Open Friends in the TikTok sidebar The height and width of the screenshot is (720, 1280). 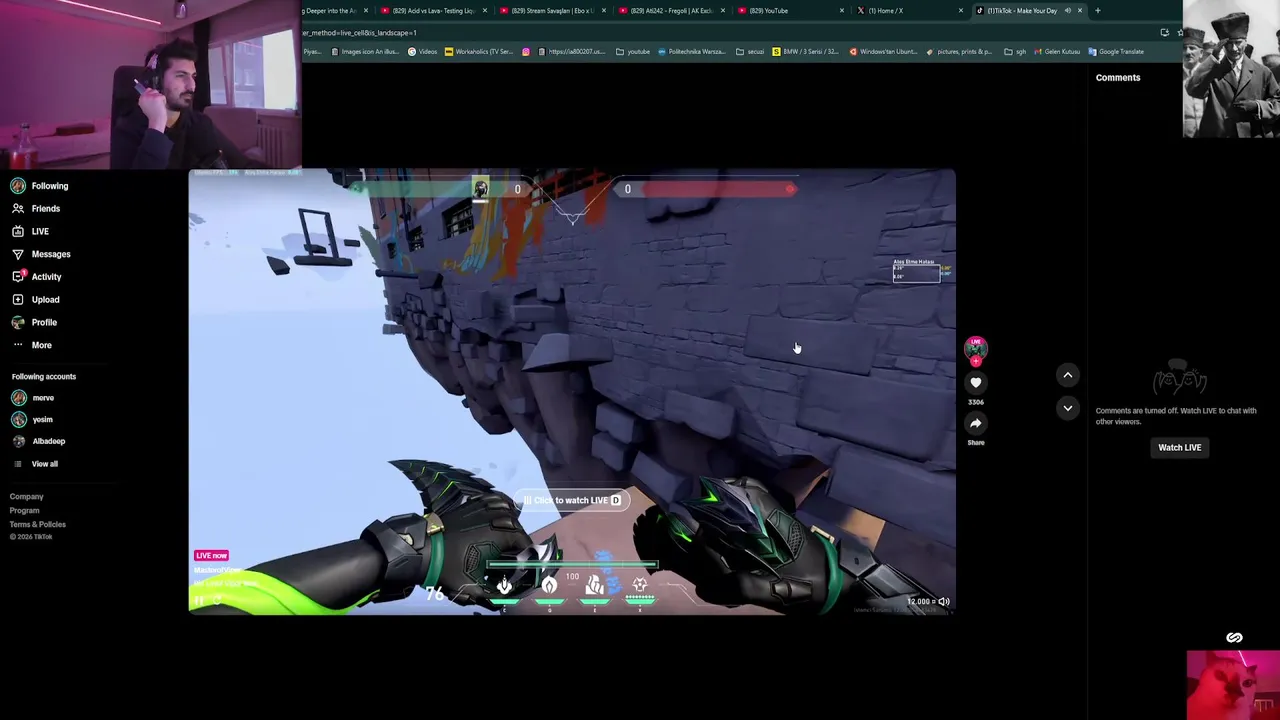click(x=36, y=209)
